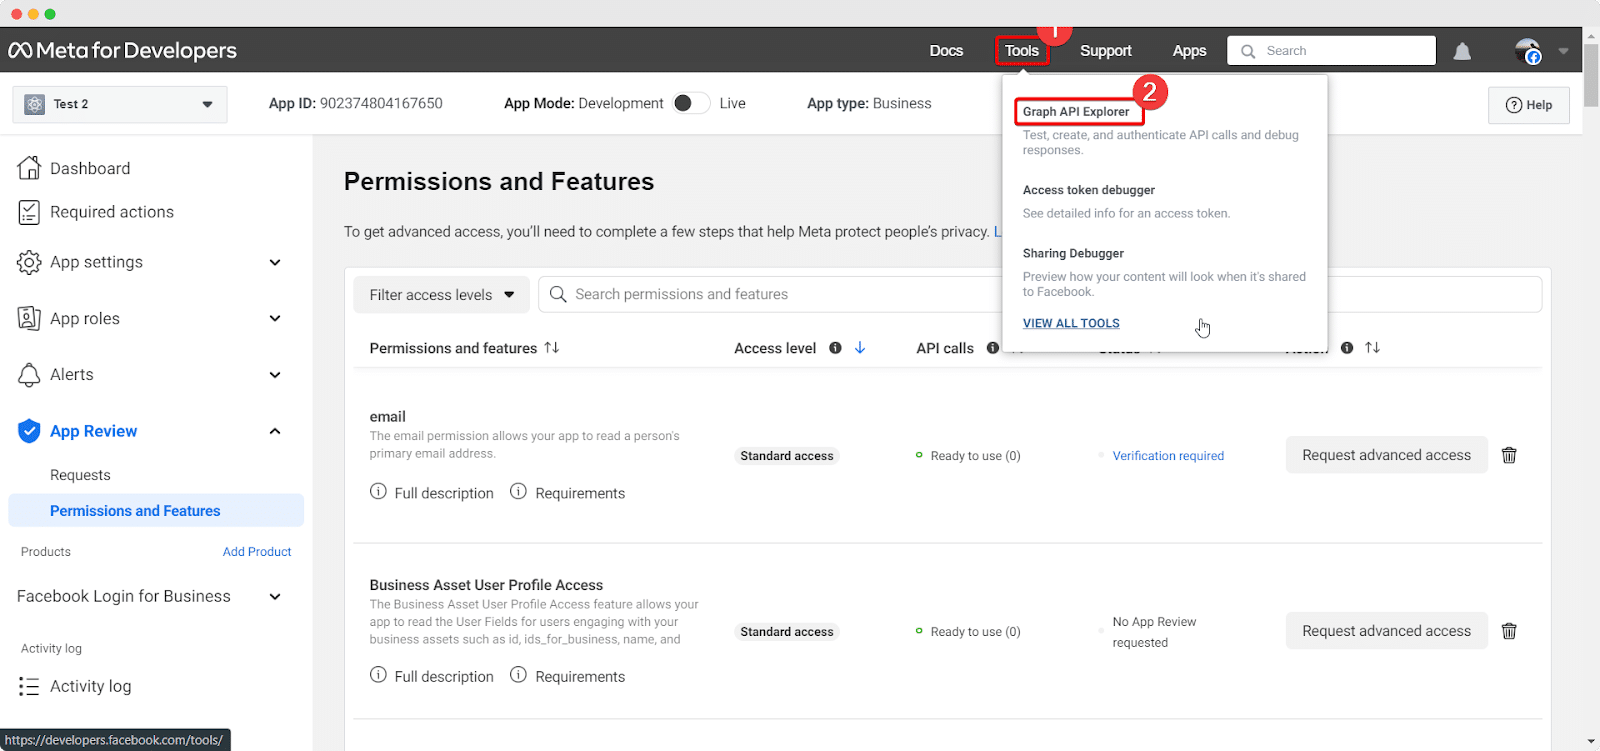Expand Facebook Login for Business

pyautogui.click(x=275, y=596)
